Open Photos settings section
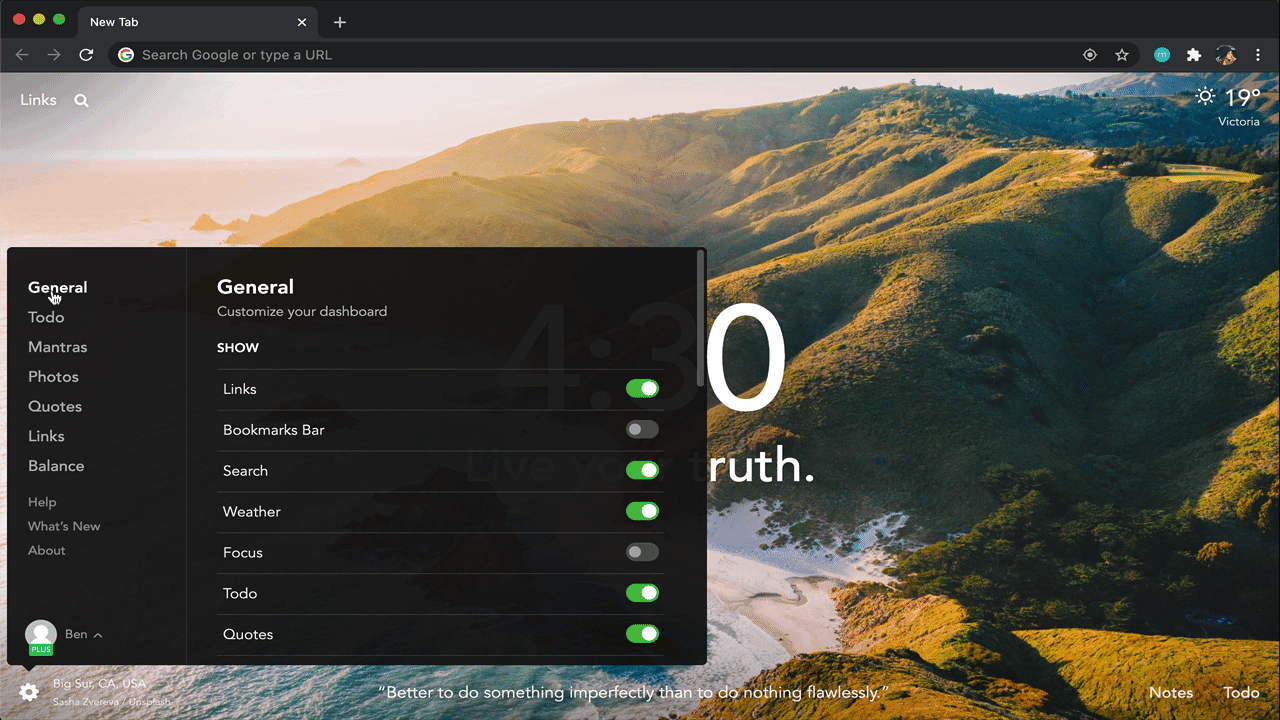1280x720 pixels. pos(53,377)
